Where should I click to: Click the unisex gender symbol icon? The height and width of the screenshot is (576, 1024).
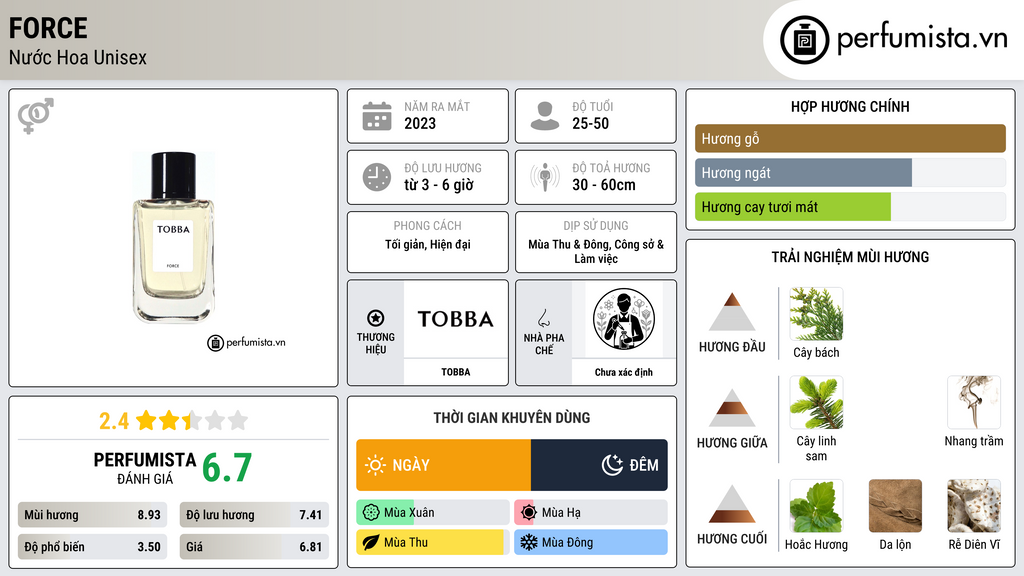tap(35, 116)
